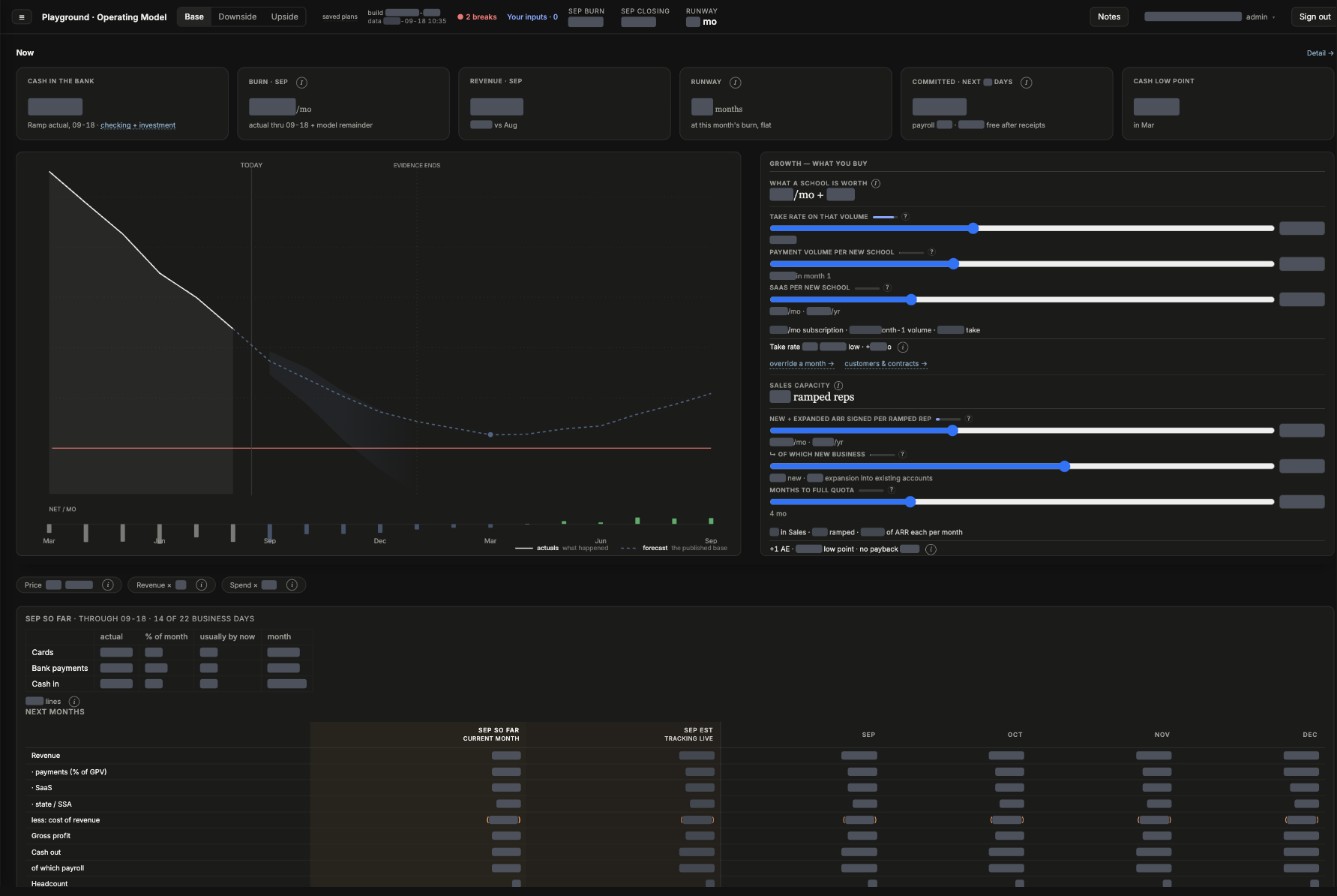Switch to the Downside scenario
This screenshot has height=896, width=1337.
tap(237, 17)
